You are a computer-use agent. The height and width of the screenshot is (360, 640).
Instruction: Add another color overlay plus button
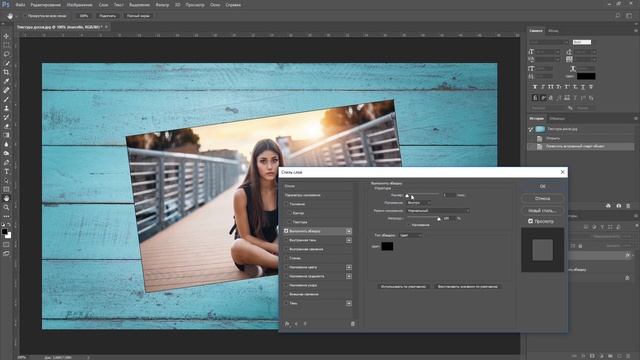coord(349,267)
